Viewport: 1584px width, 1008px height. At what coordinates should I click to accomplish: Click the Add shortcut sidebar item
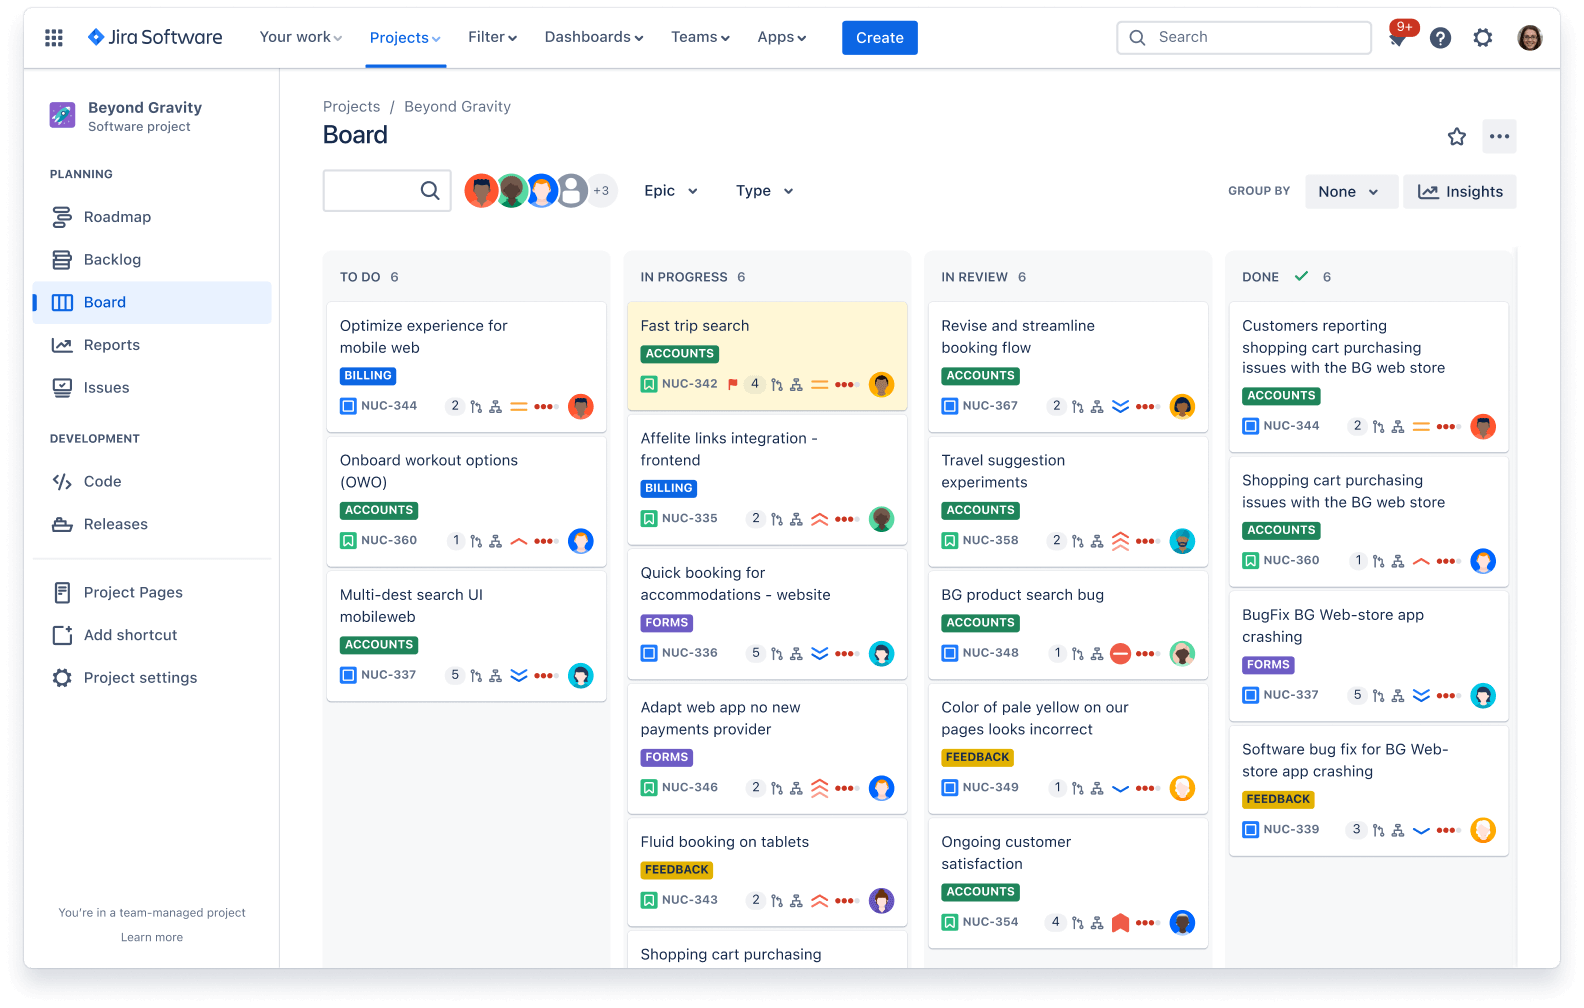pyautogui.click(x=130, y=635)
